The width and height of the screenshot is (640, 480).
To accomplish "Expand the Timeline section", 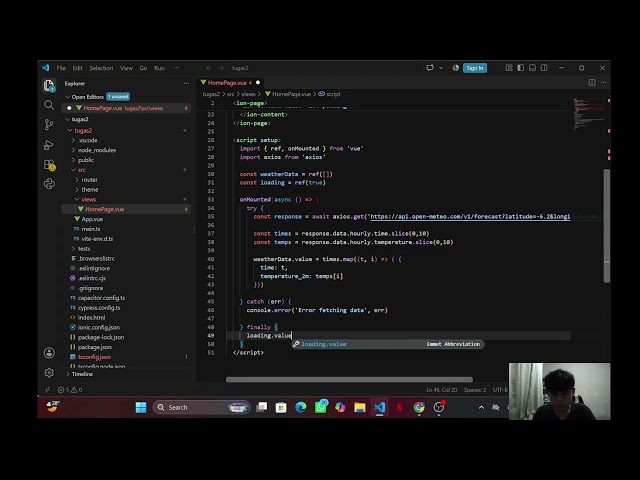I will point(82,374).
